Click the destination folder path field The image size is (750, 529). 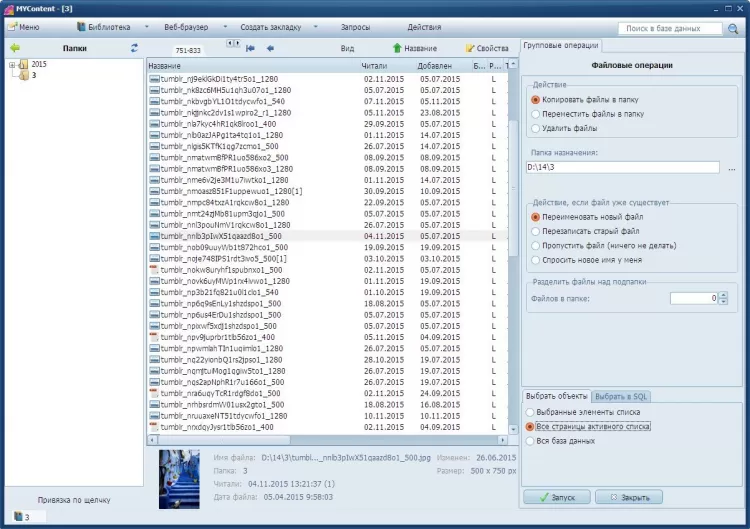(x=622, y=167)
